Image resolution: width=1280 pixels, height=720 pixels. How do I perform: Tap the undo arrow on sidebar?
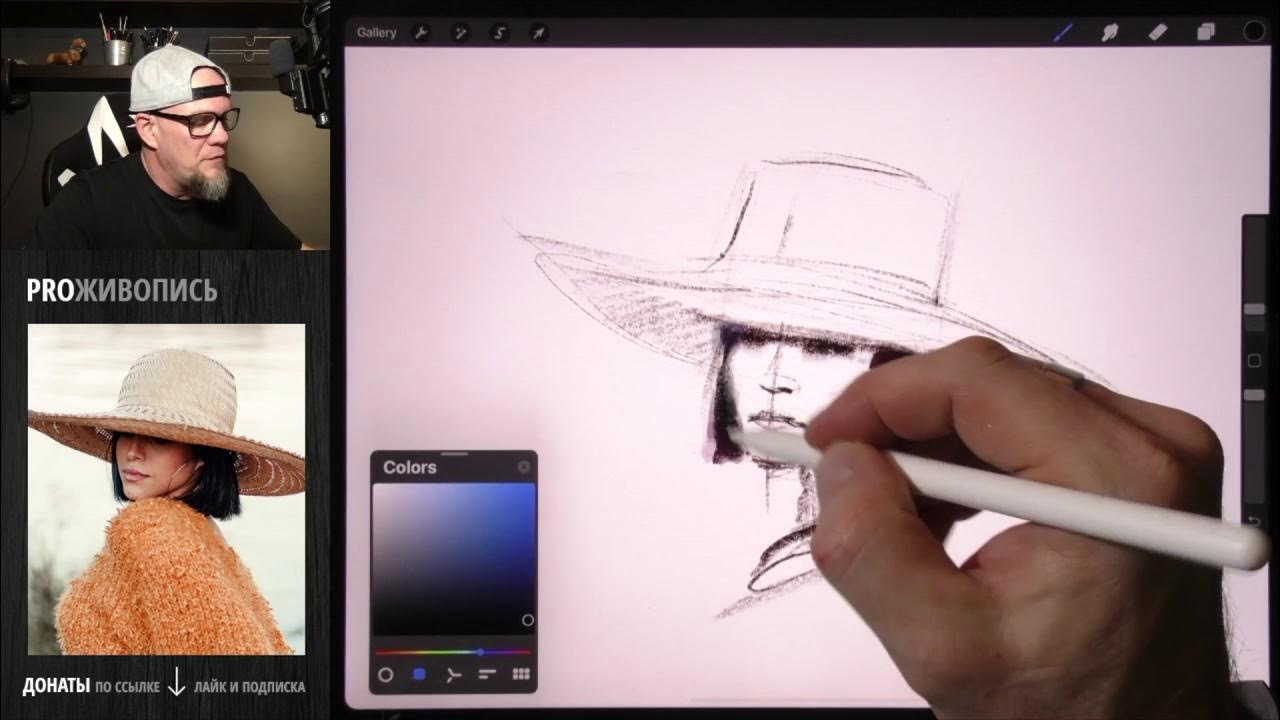[x=1254, y=521]
